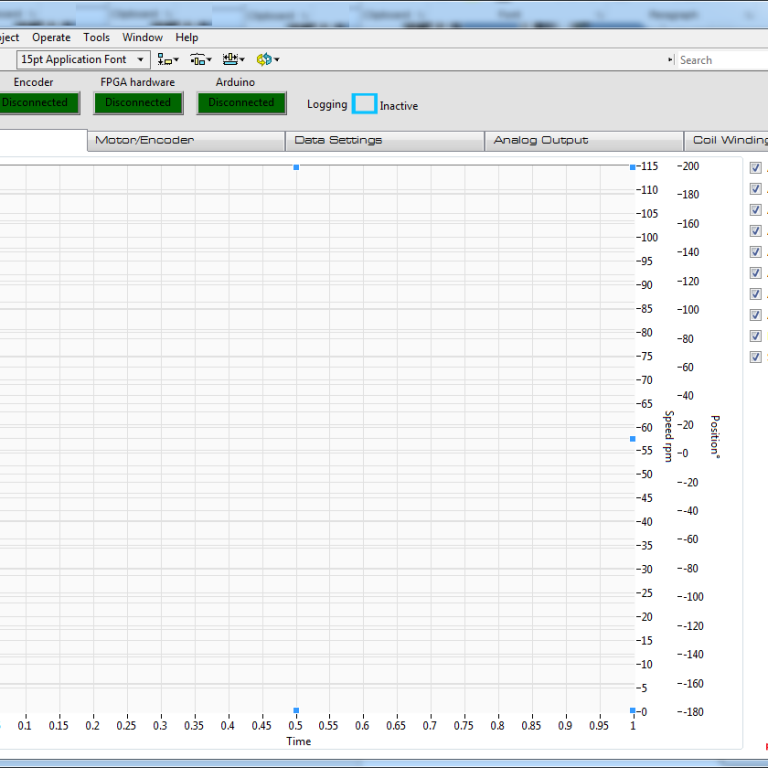
Task: Expand the Search box options arrow
Action: (x=671, y=60)
